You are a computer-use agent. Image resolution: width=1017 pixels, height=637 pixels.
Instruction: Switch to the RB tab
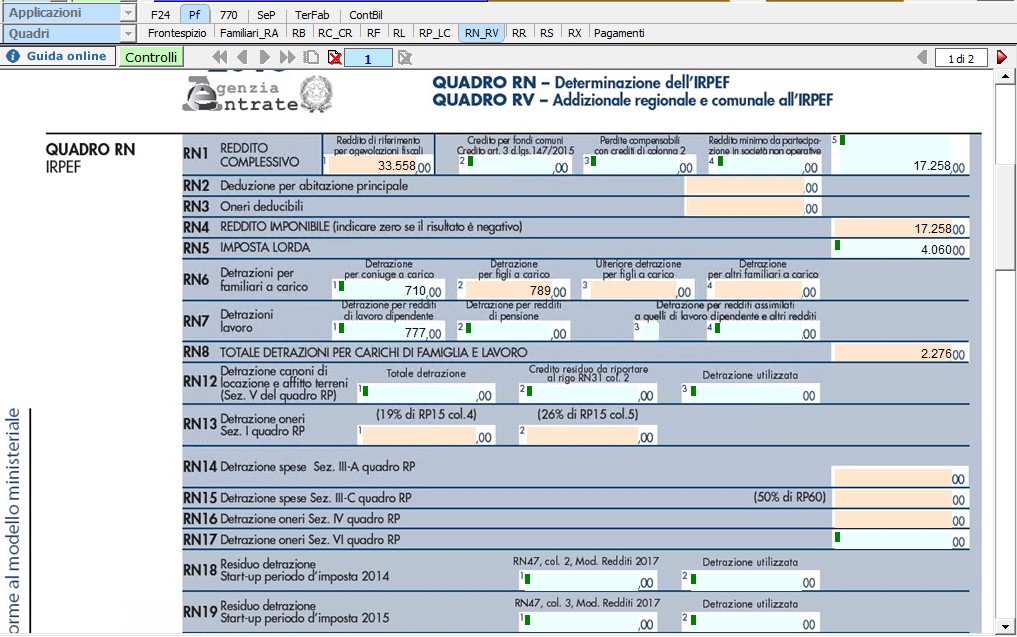click(298, 33)
